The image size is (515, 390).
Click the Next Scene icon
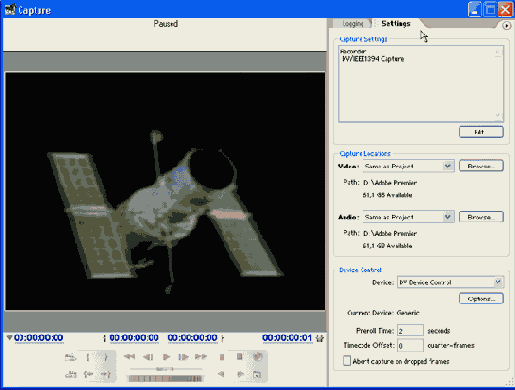pyautogui.click(x=70, y=358)
